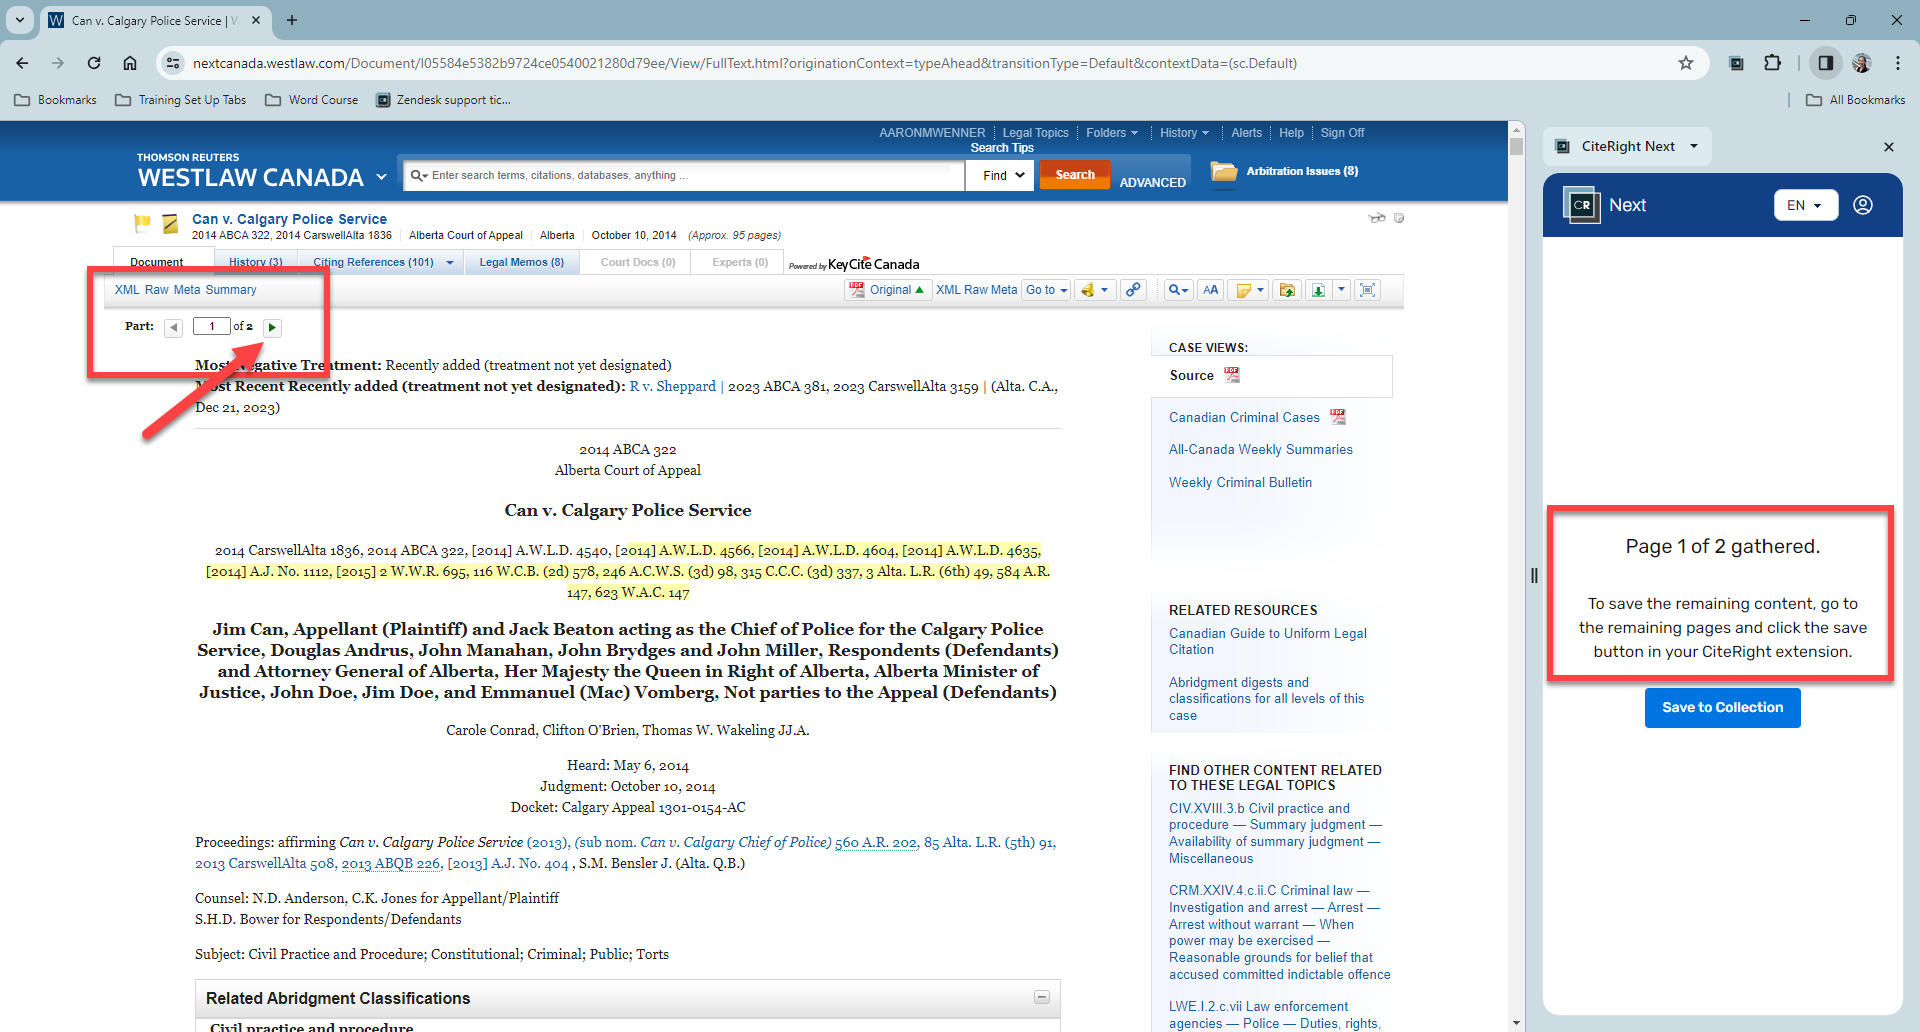Viewport: 1920px width, 1032px height.
Task: Click the eyeglasses icon near document header
Action: [x=1377, y=218]
